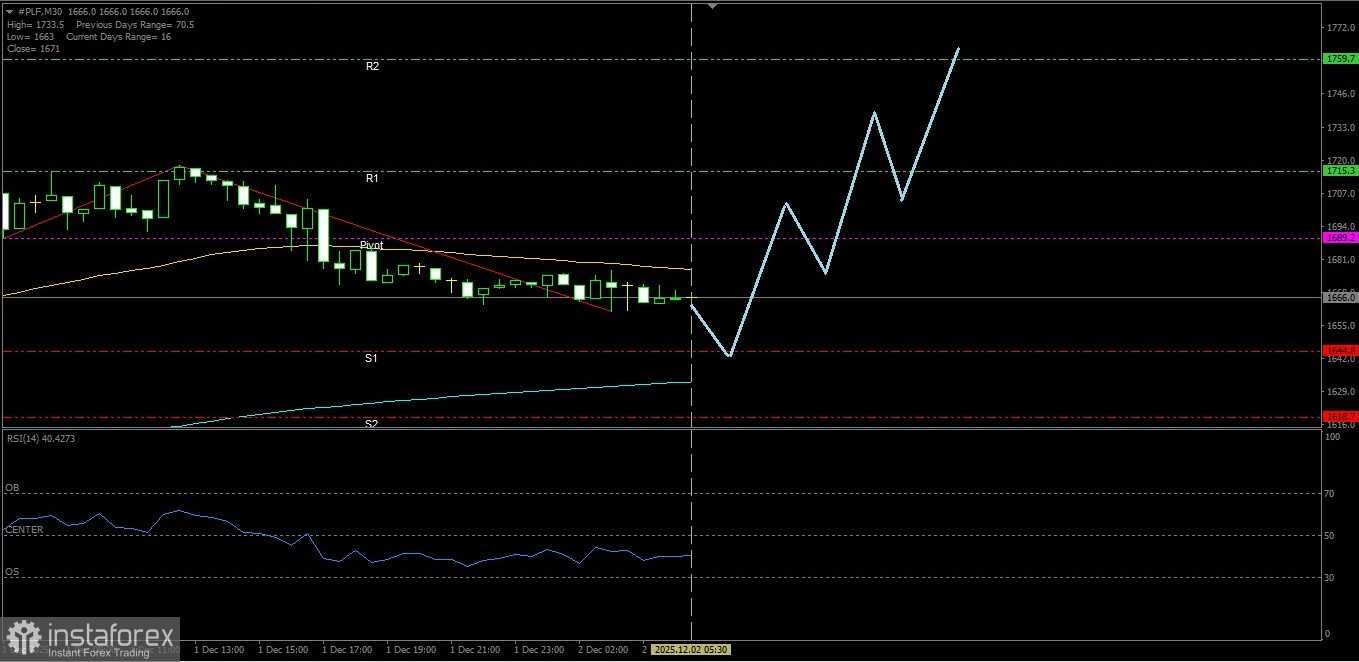Viewport: 1359px width, 662px height.
Task: Select the Pivot level label on the chart
Action: (x=371, y=245)
